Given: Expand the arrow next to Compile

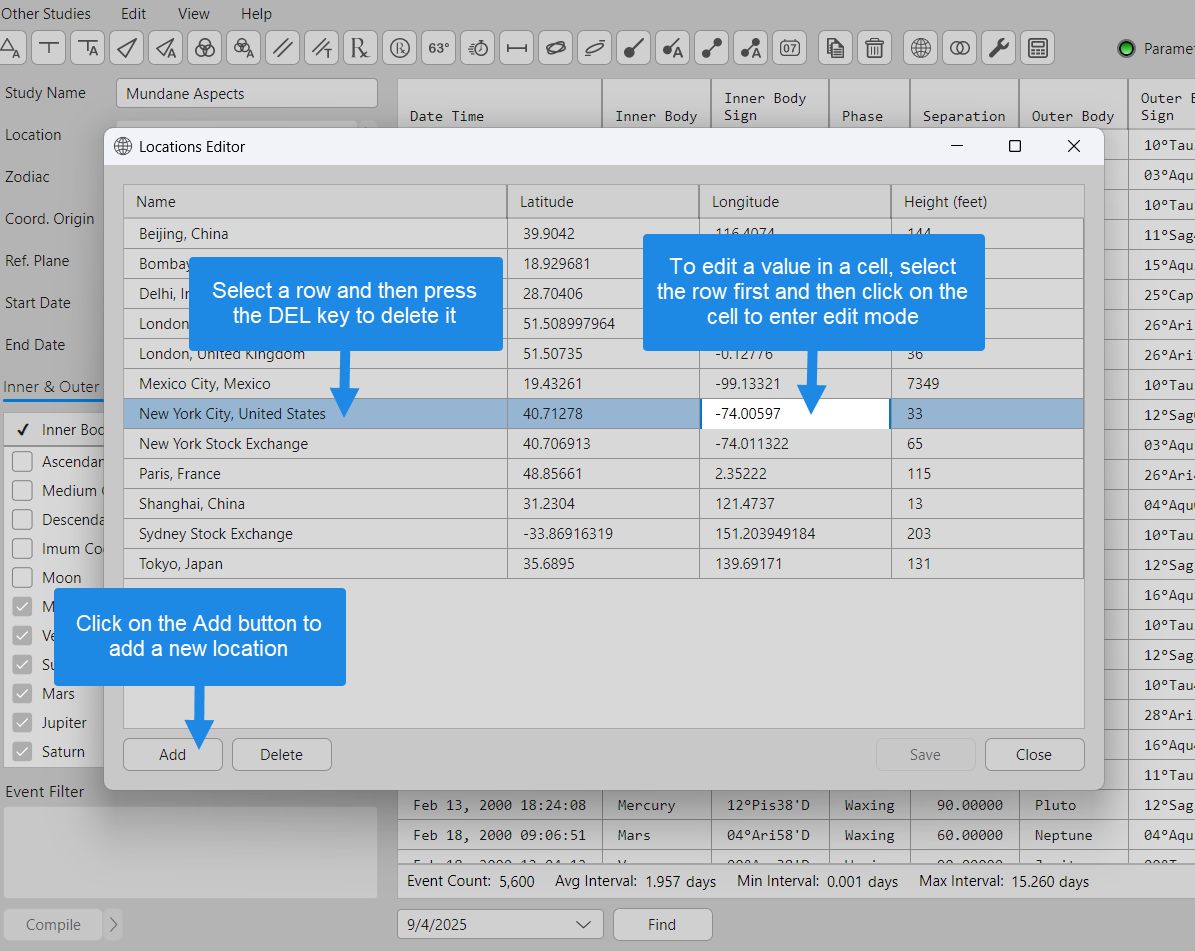Looking at the screenshot, I should point(113,925).
